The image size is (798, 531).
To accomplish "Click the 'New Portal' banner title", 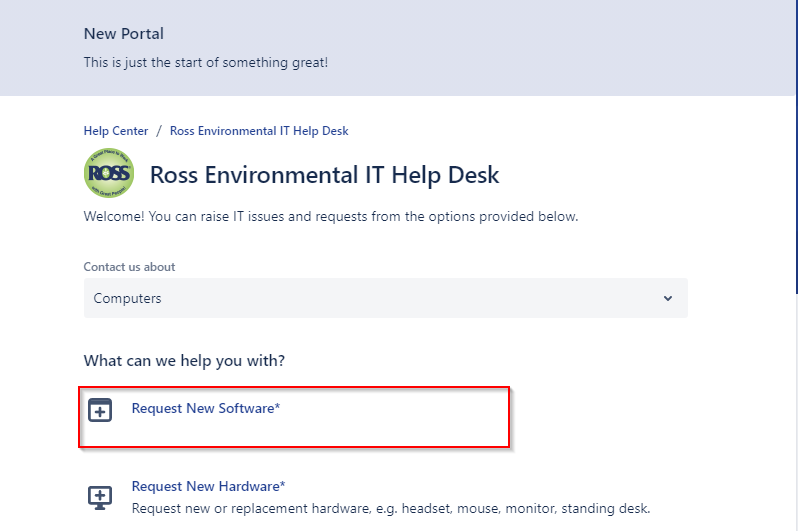I will (124, 34).
